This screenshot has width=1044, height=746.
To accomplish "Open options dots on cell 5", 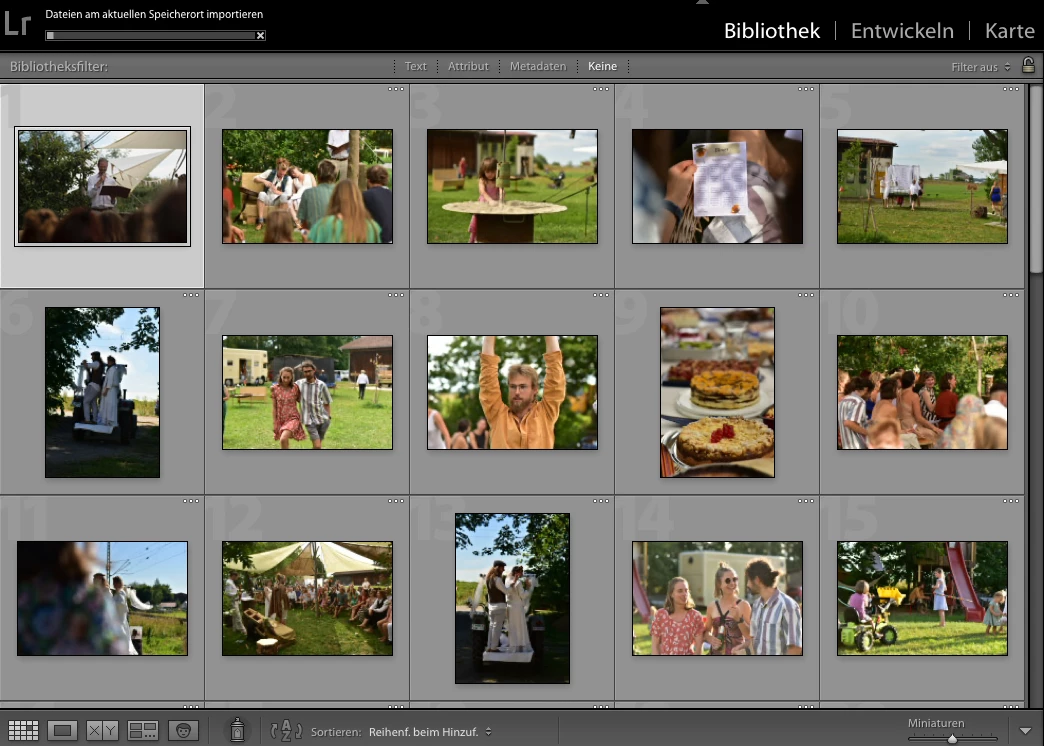I will [1011, 89].
